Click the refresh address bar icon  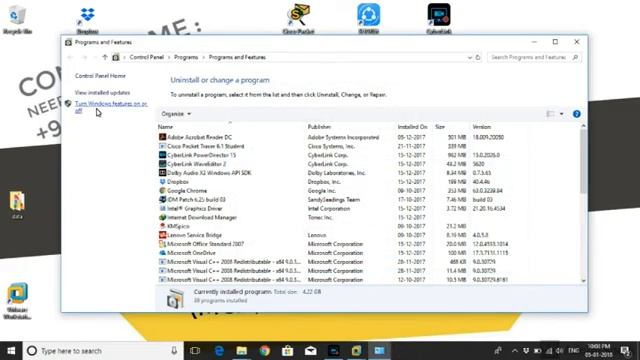[478, 58]
